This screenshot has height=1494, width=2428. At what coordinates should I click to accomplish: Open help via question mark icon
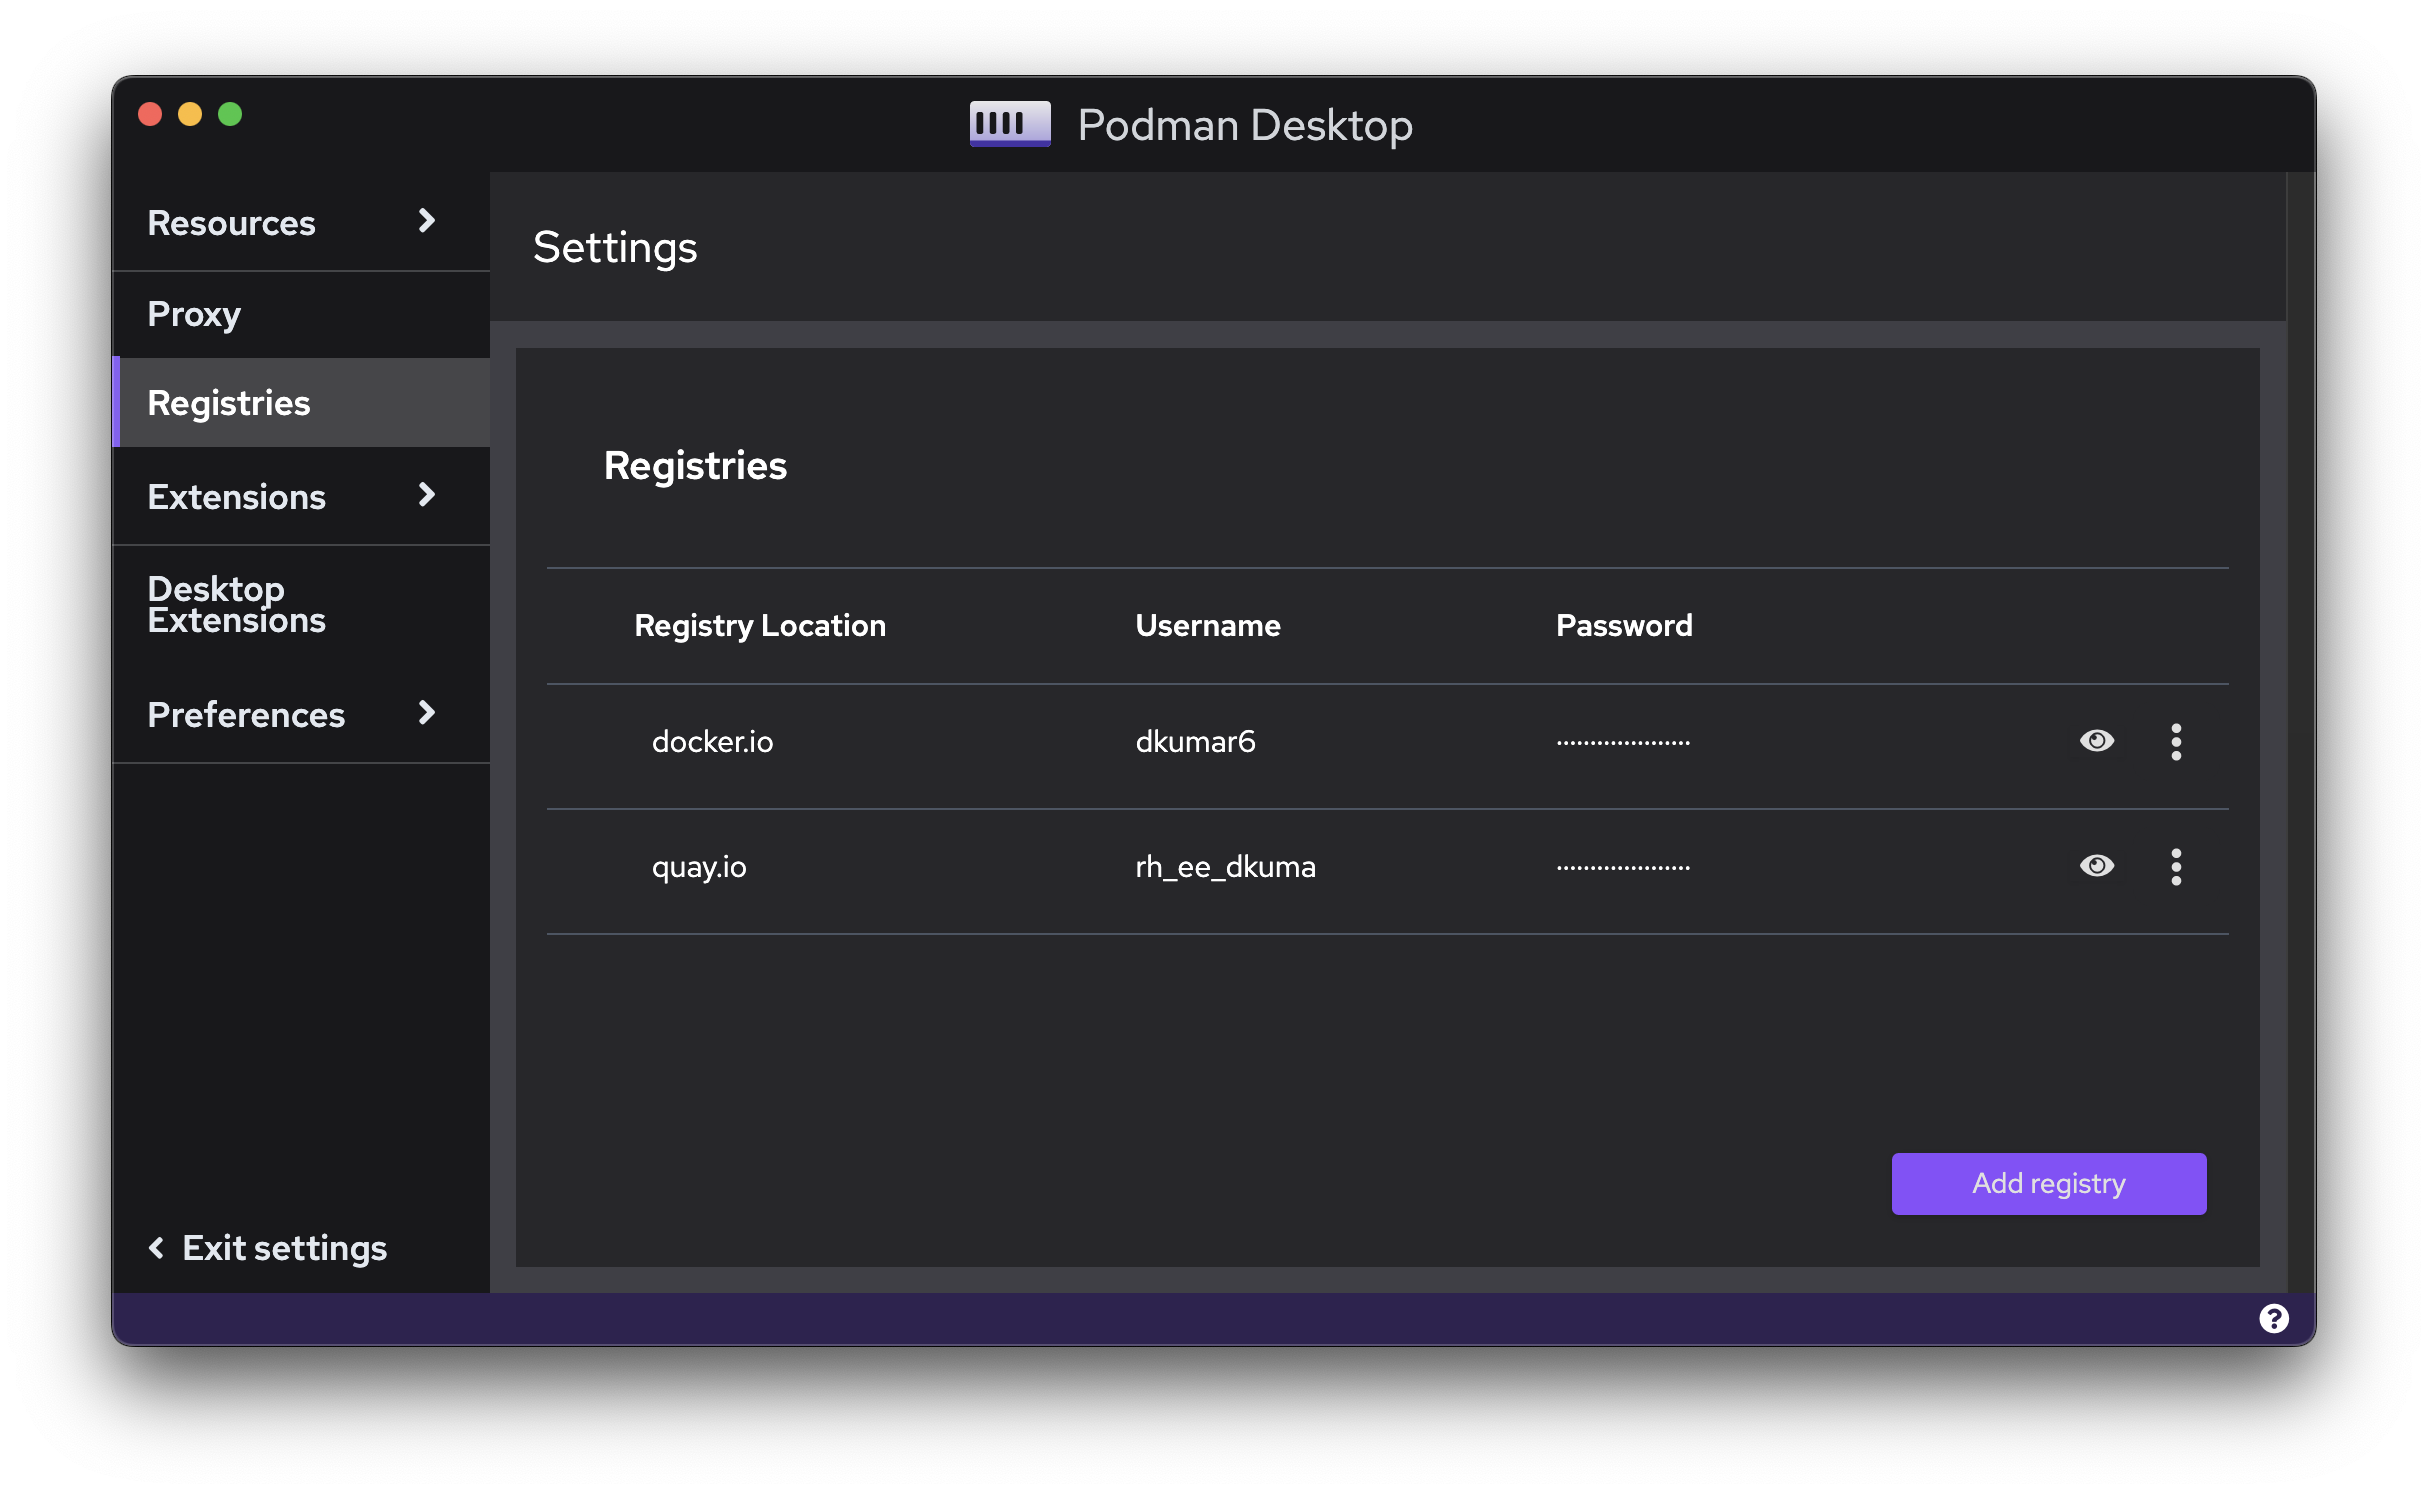pos(2273,1318)
